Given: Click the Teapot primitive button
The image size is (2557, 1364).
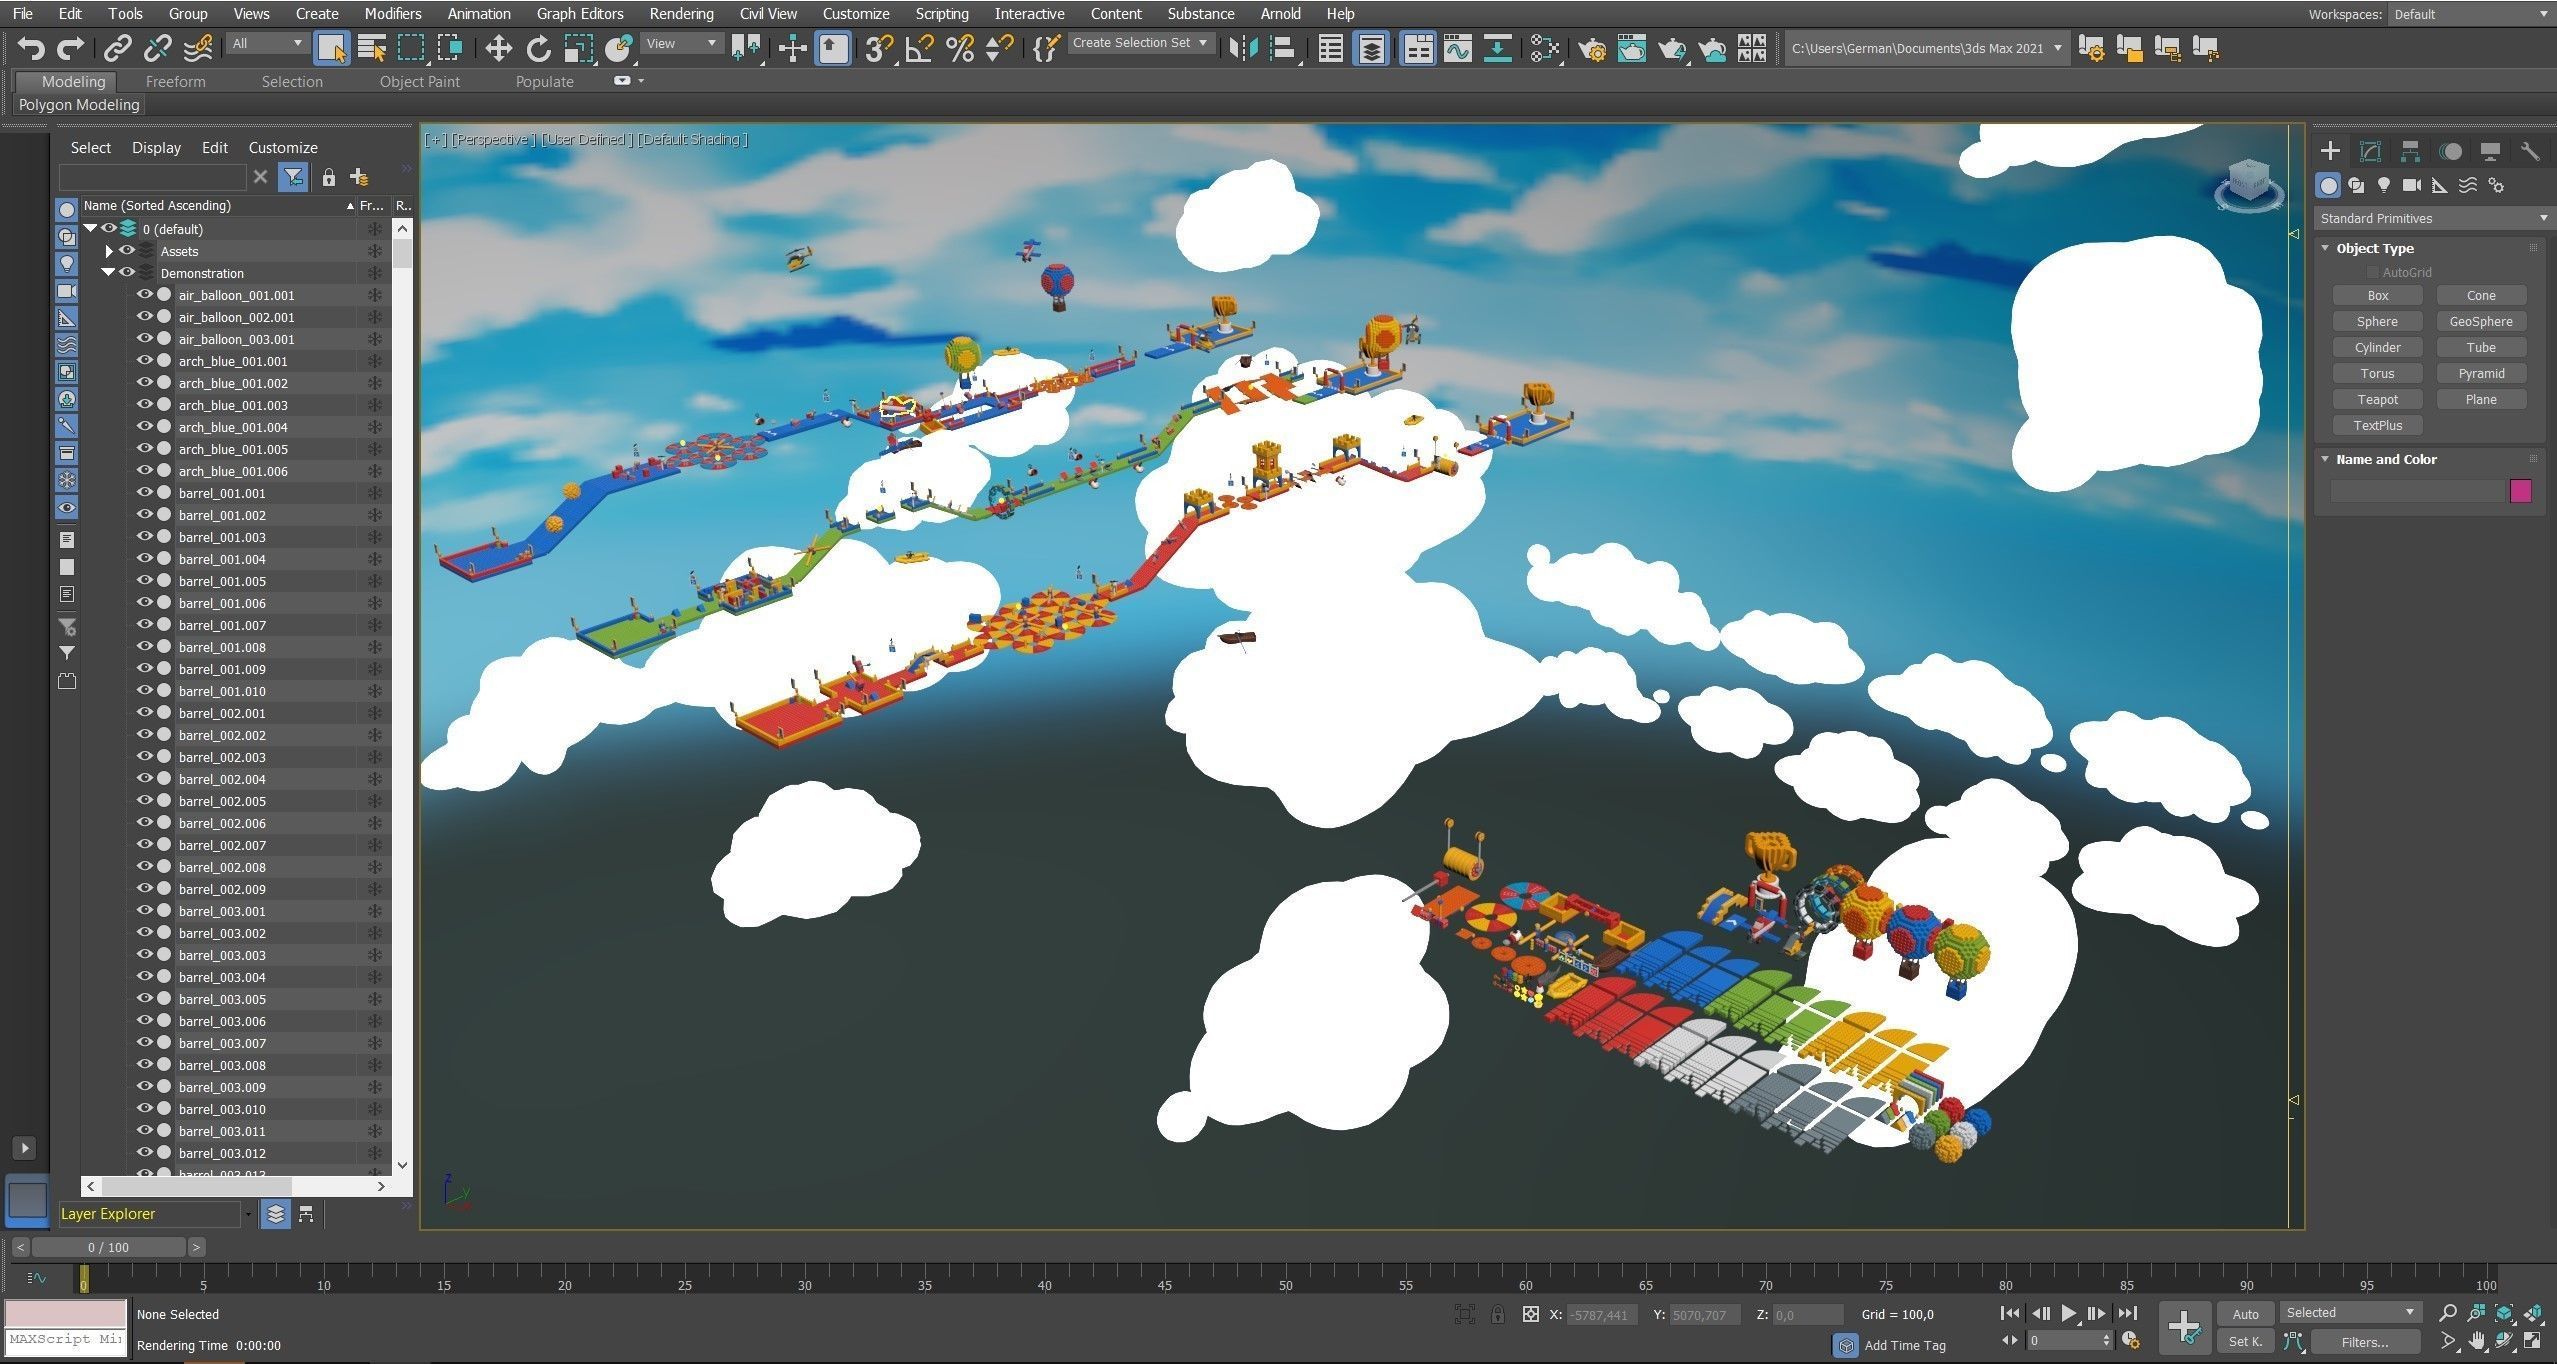Looking at the screenshot, I should (2377, 399).
